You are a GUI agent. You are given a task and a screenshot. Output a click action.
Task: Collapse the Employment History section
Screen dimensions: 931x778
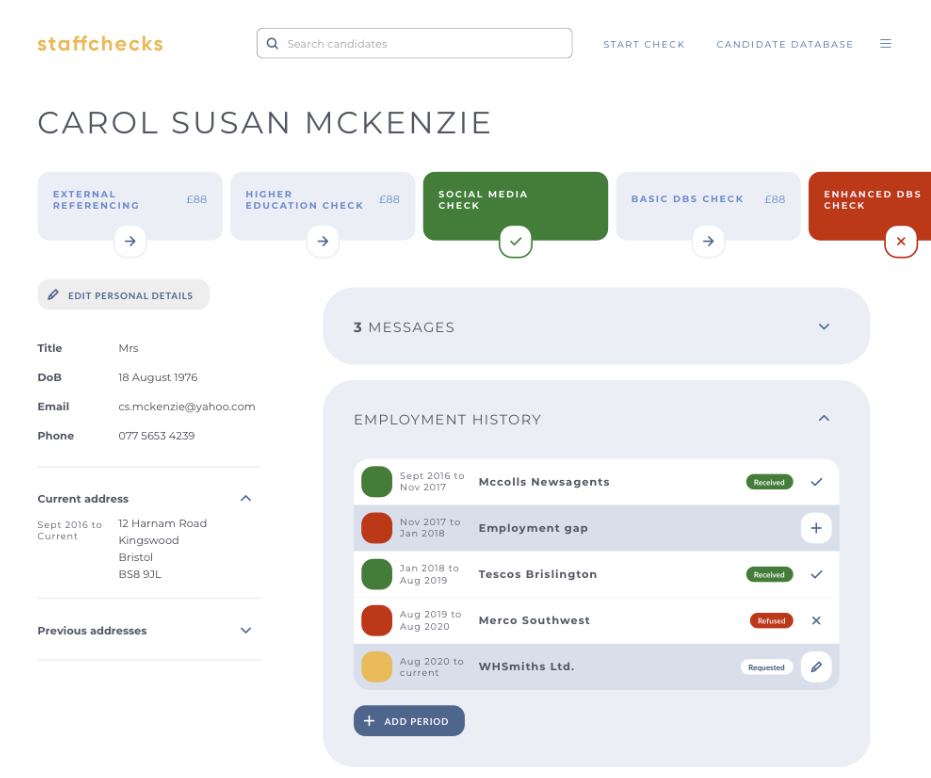tap(824, 419)
